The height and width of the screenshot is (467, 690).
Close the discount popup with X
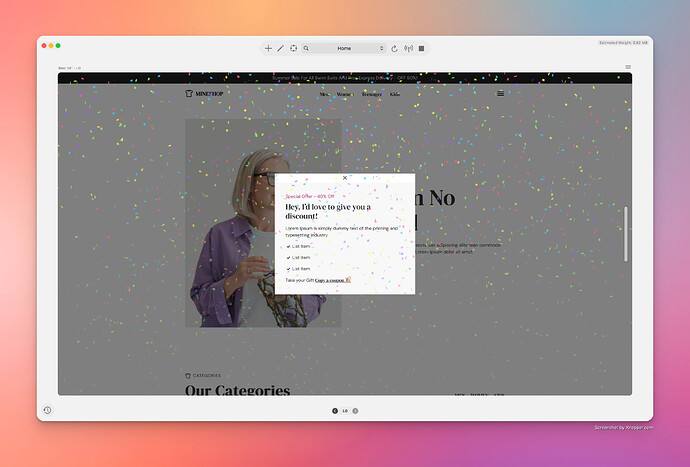[x=345, y=178]
